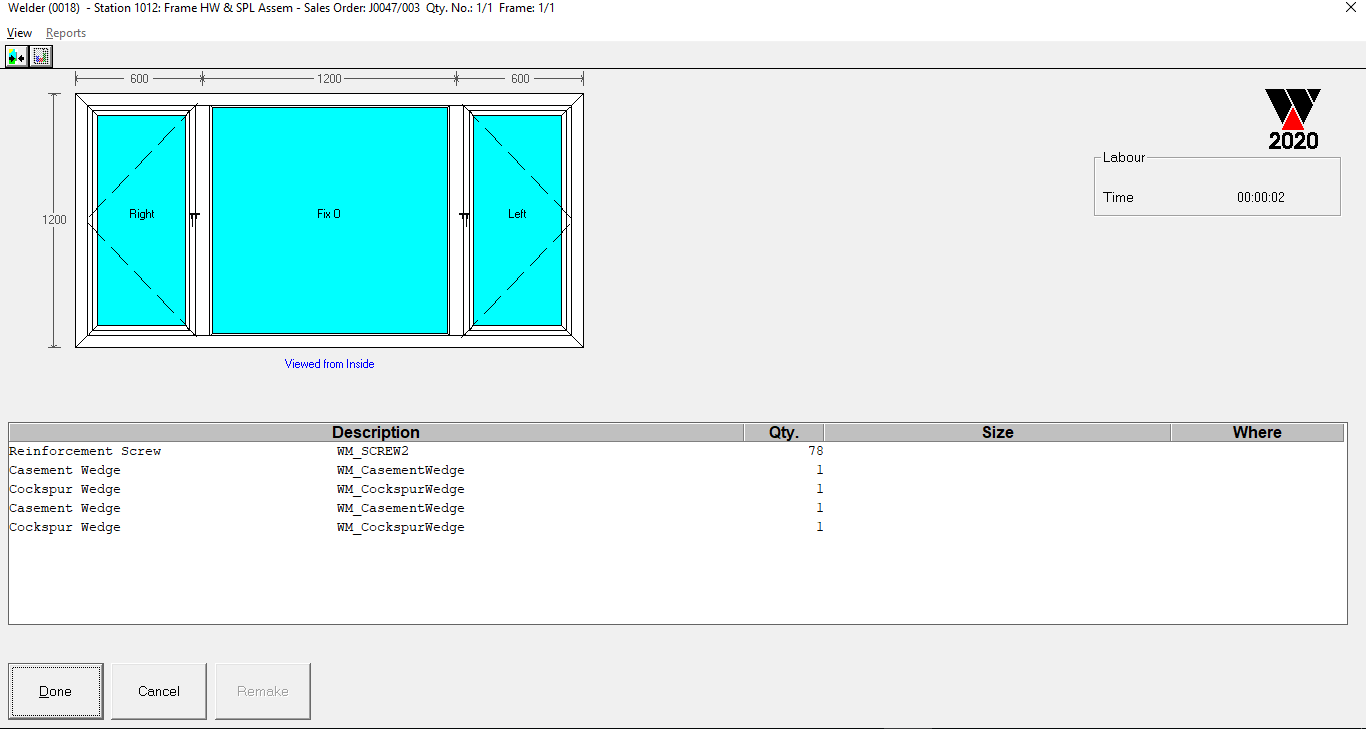Click the Where column header
Viewport: 1366px width, 729px height.
(1257, 432)
